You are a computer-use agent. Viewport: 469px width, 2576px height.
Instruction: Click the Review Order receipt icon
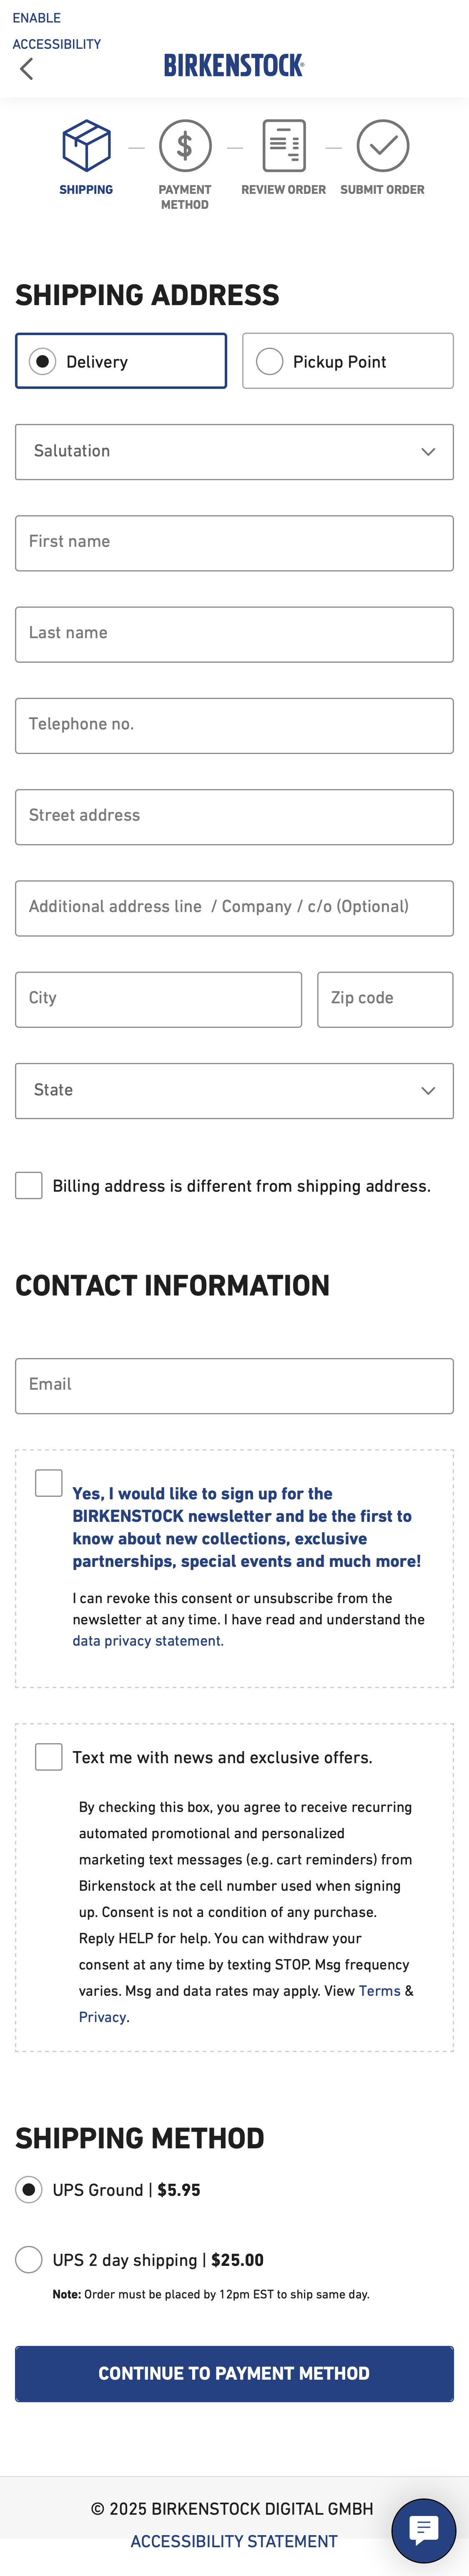coord(283,146)
